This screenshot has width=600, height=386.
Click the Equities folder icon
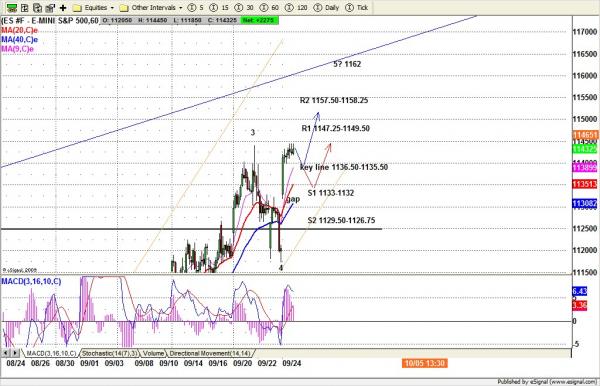(x=77, y=8)
